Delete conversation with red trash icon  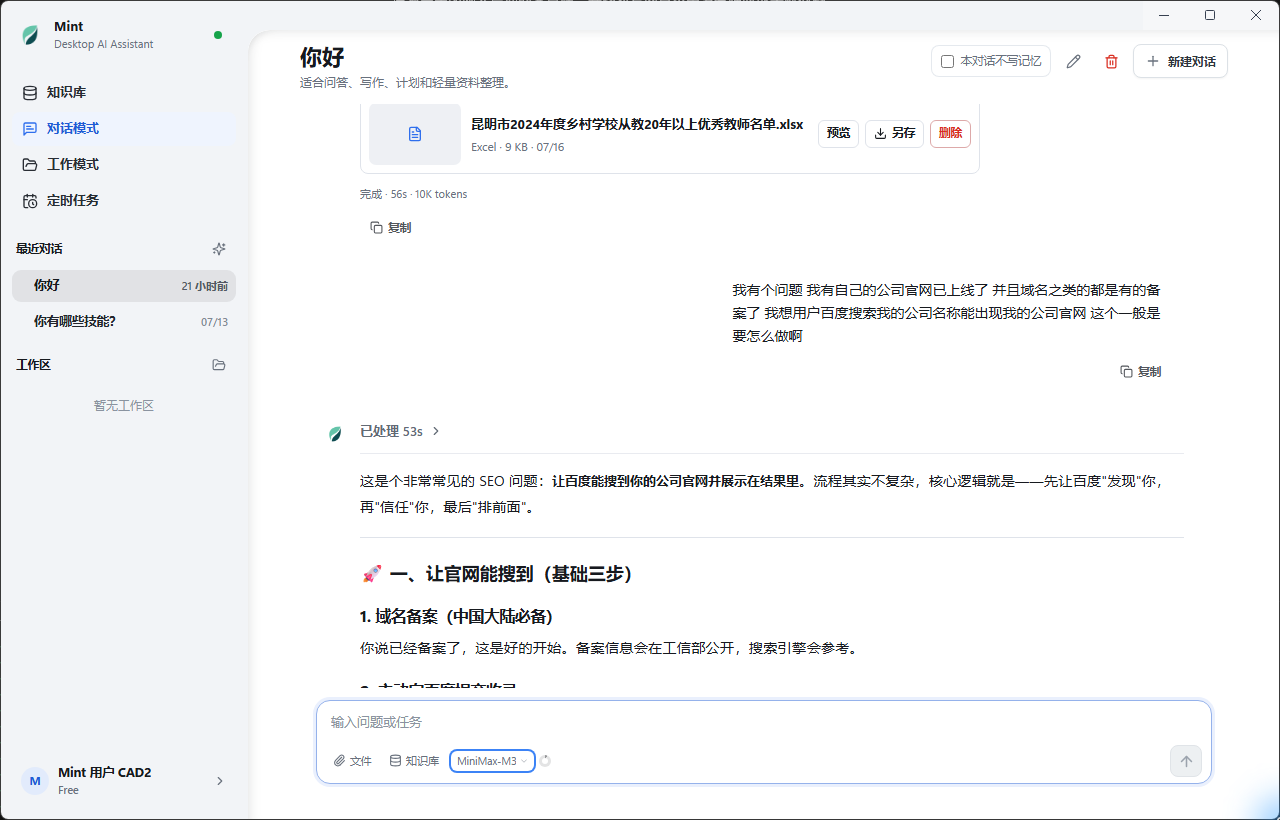tap(1111, 62)
